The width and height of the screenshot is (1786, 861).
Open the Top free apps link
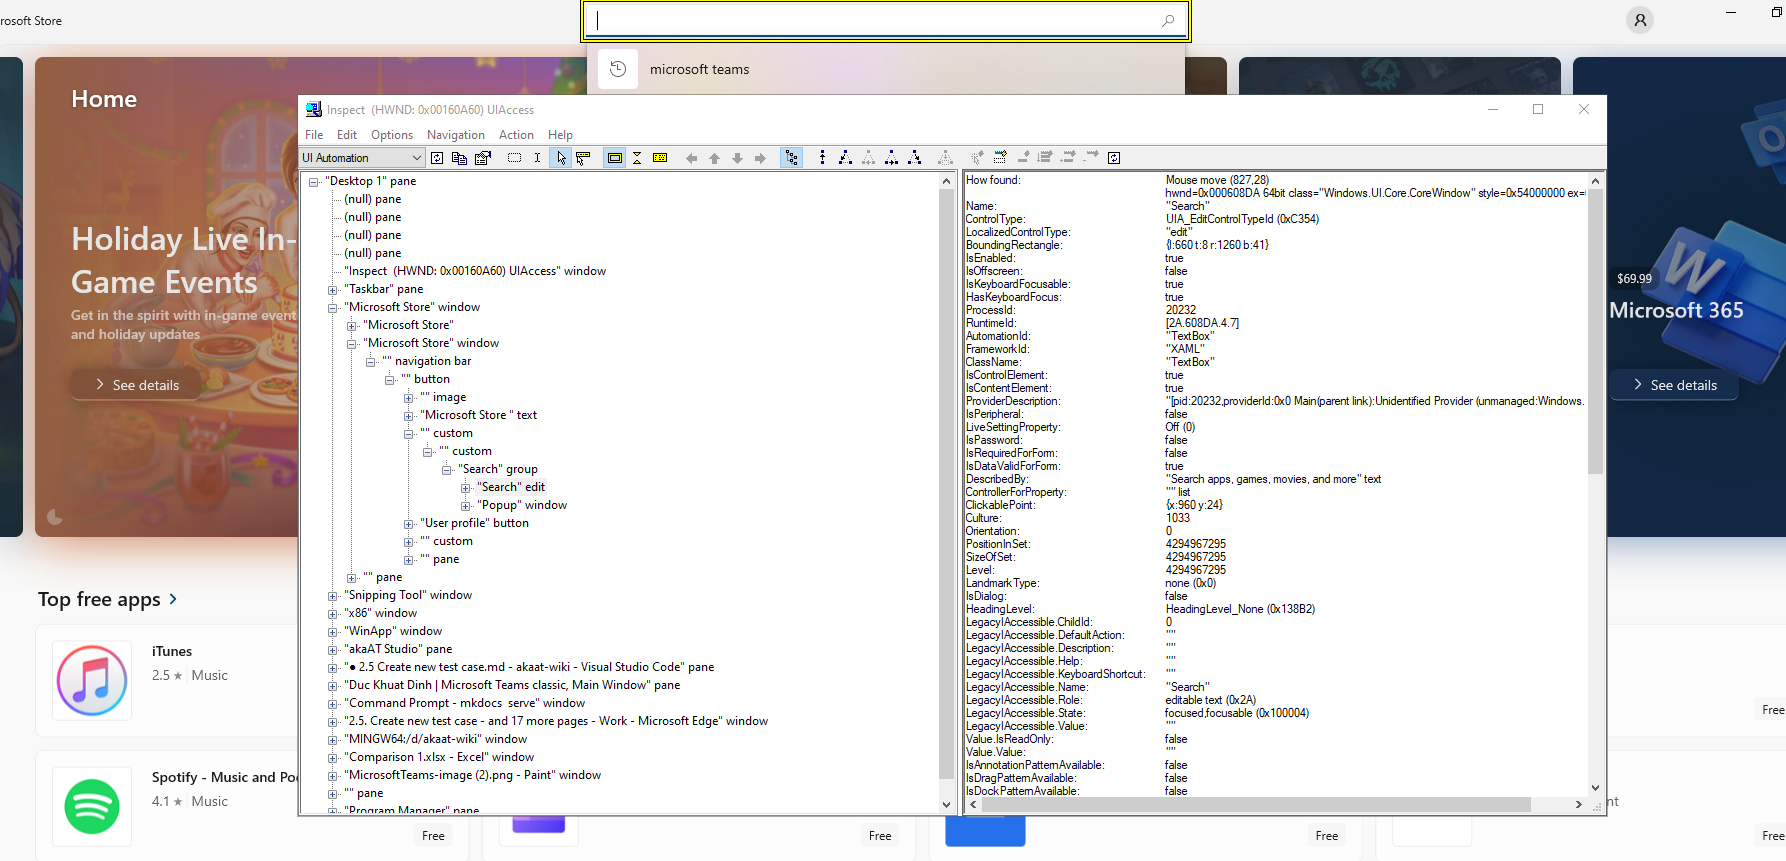pos(108,599)
